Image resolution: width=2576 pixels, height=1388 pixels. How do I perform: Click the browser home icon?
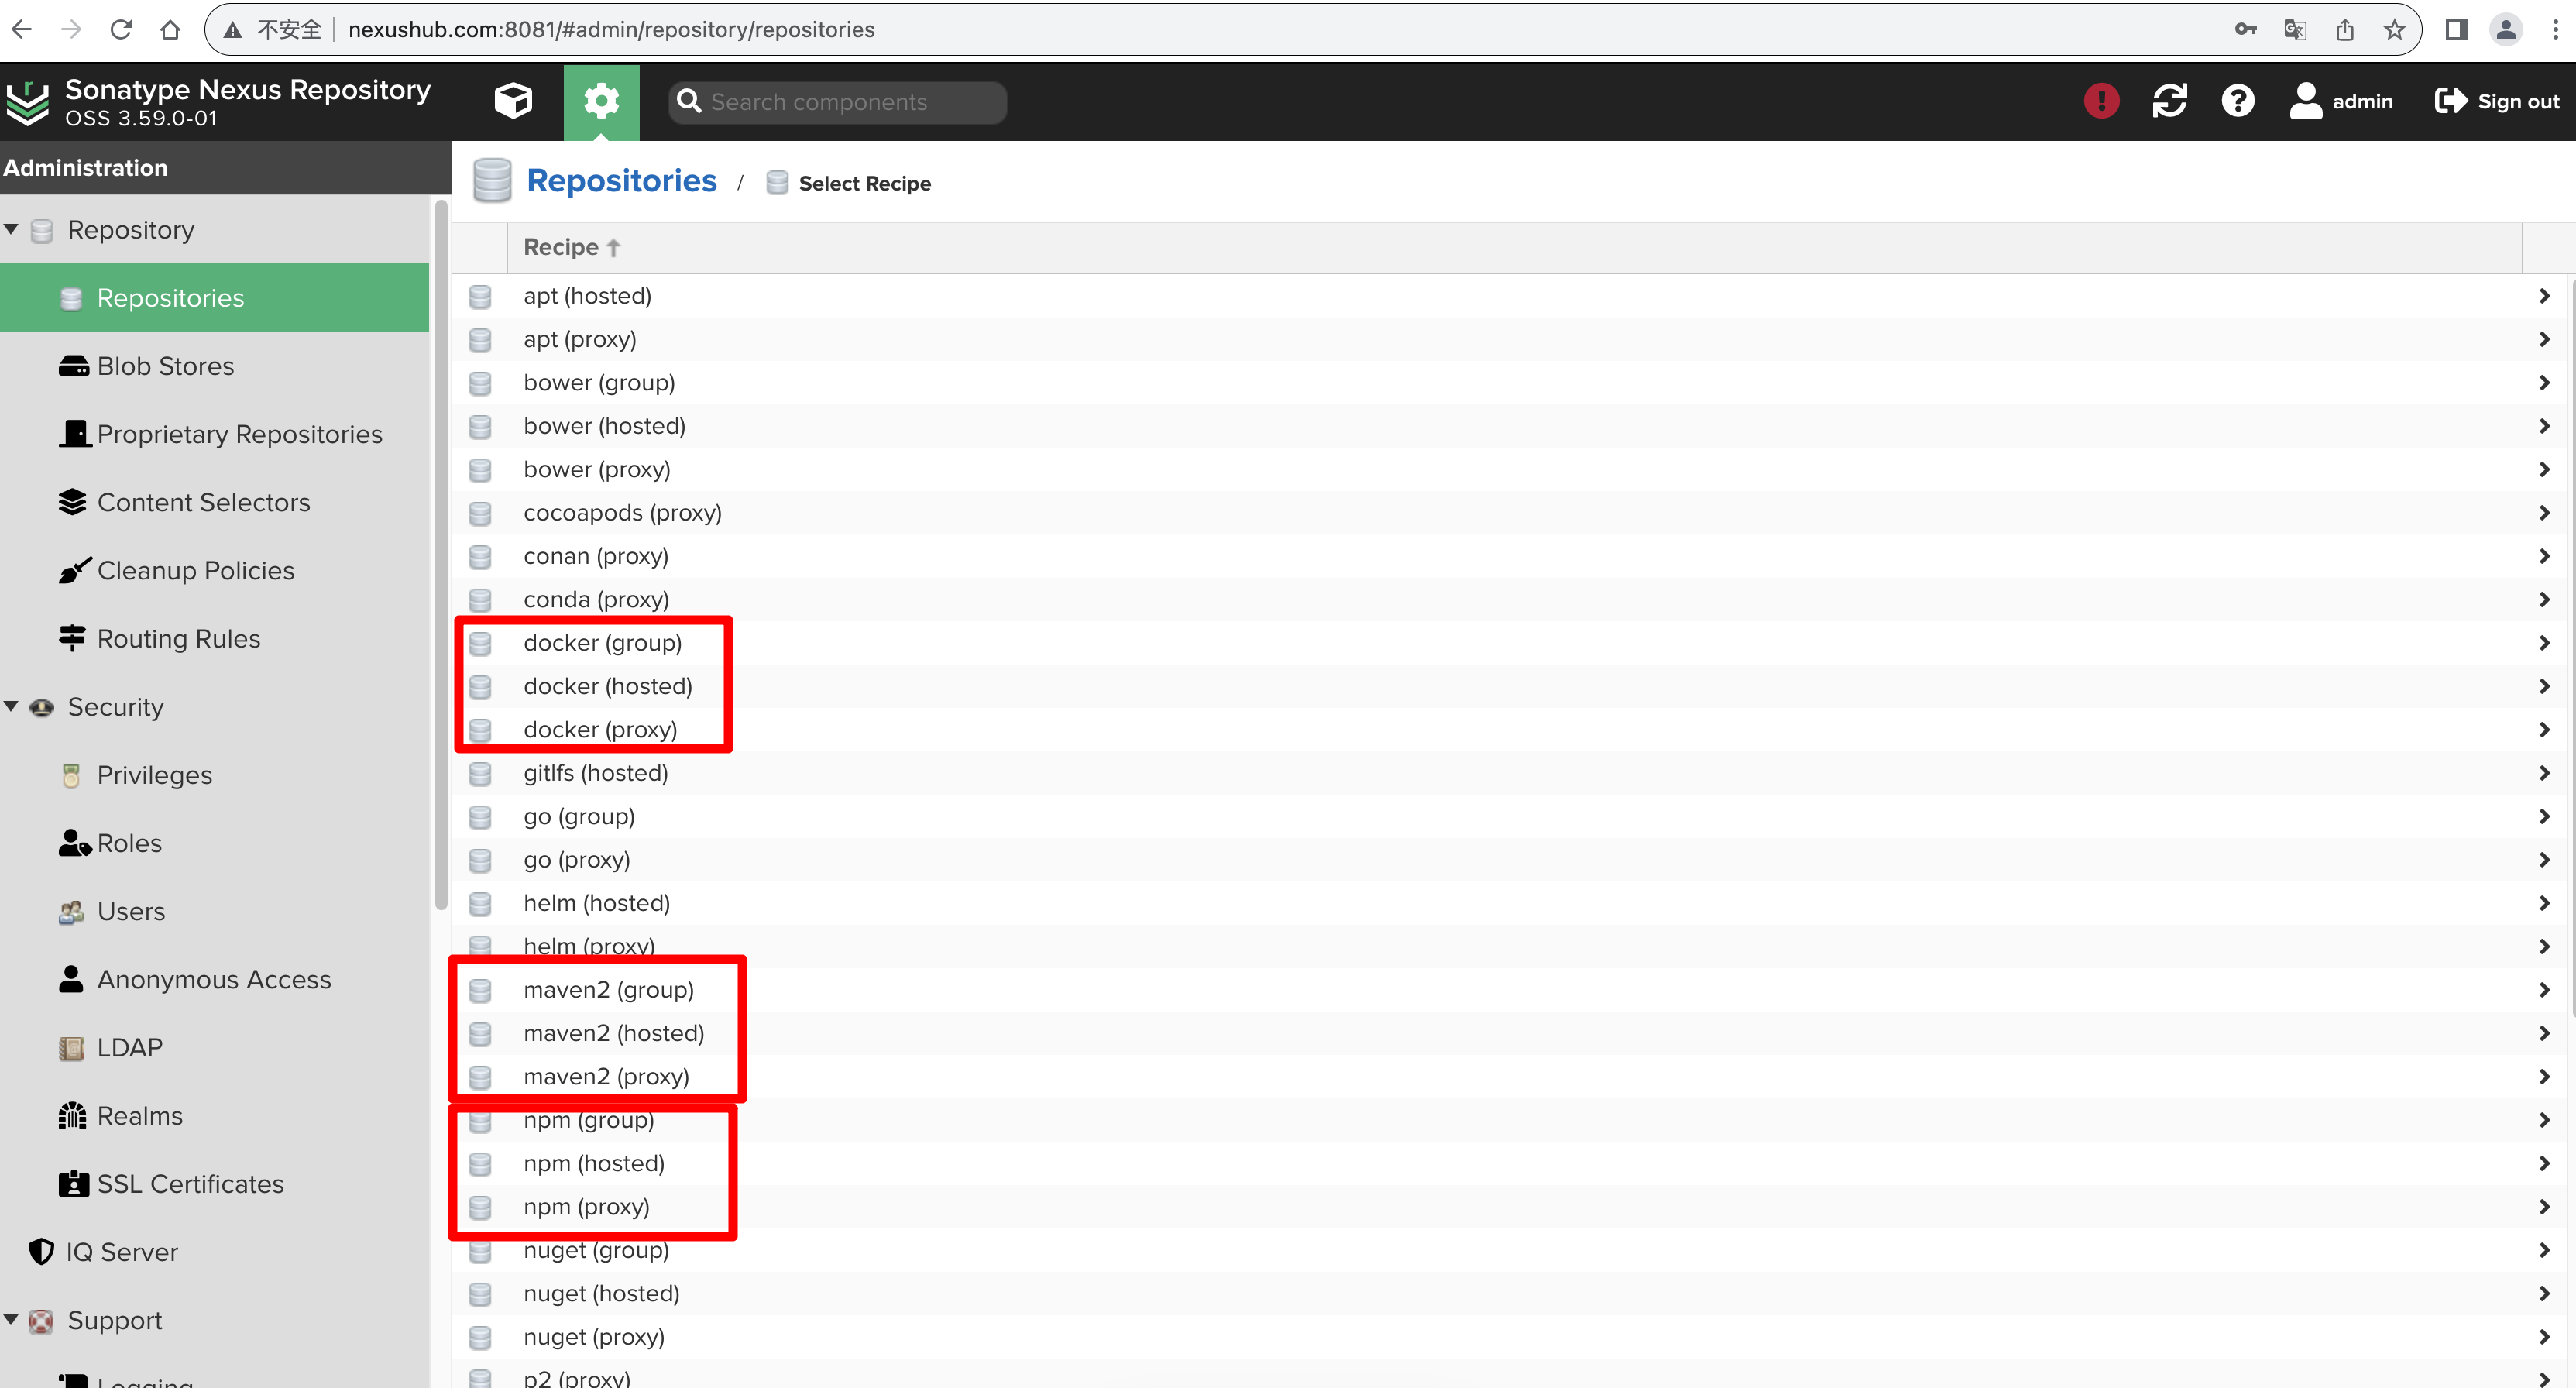[x=170, y=29]
